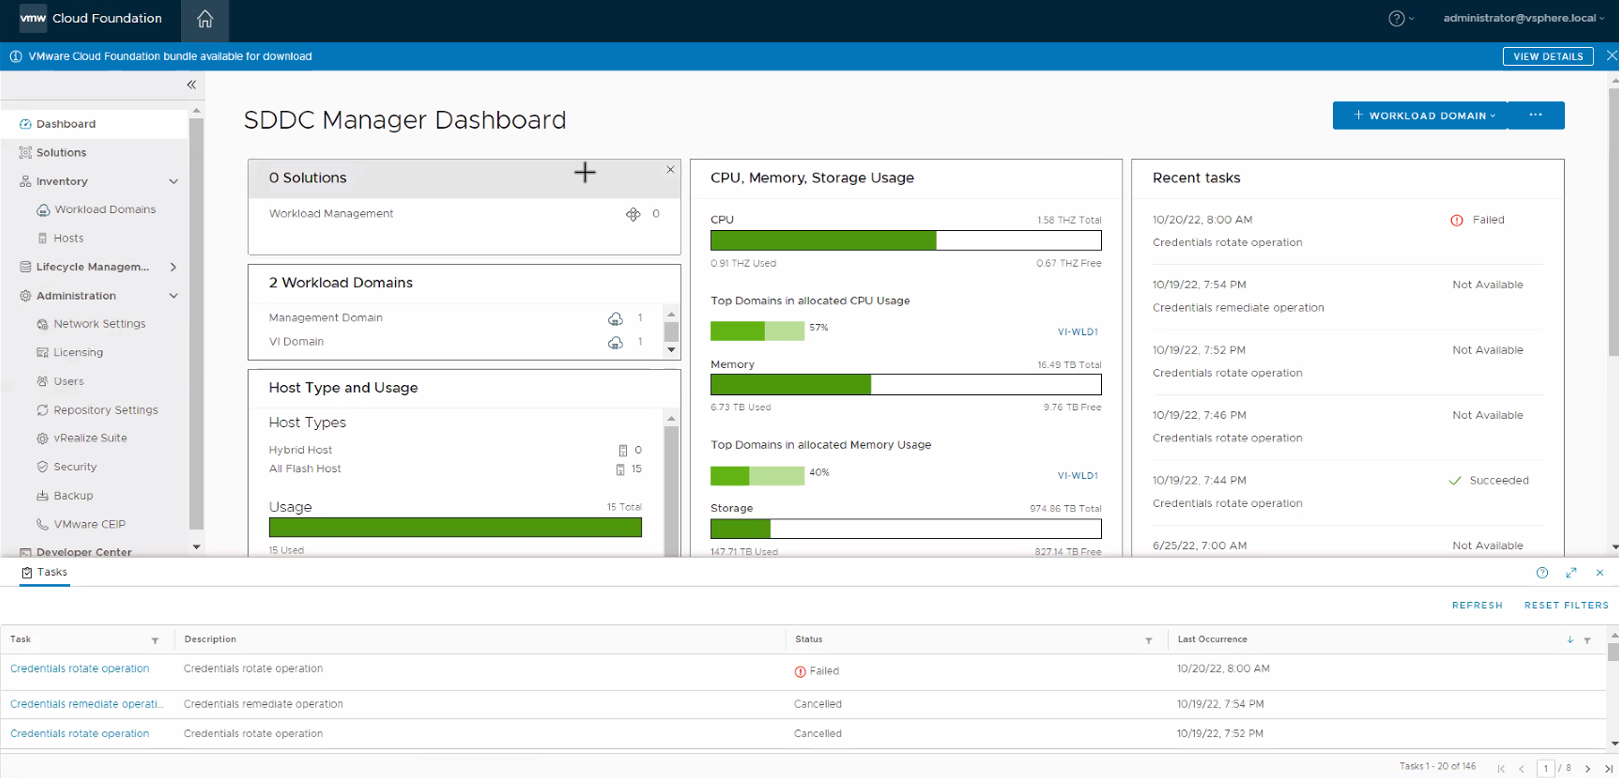Click the Inventory icon in the sidebar
This screenshot has height=778, width=1619.
click(25, 182)
